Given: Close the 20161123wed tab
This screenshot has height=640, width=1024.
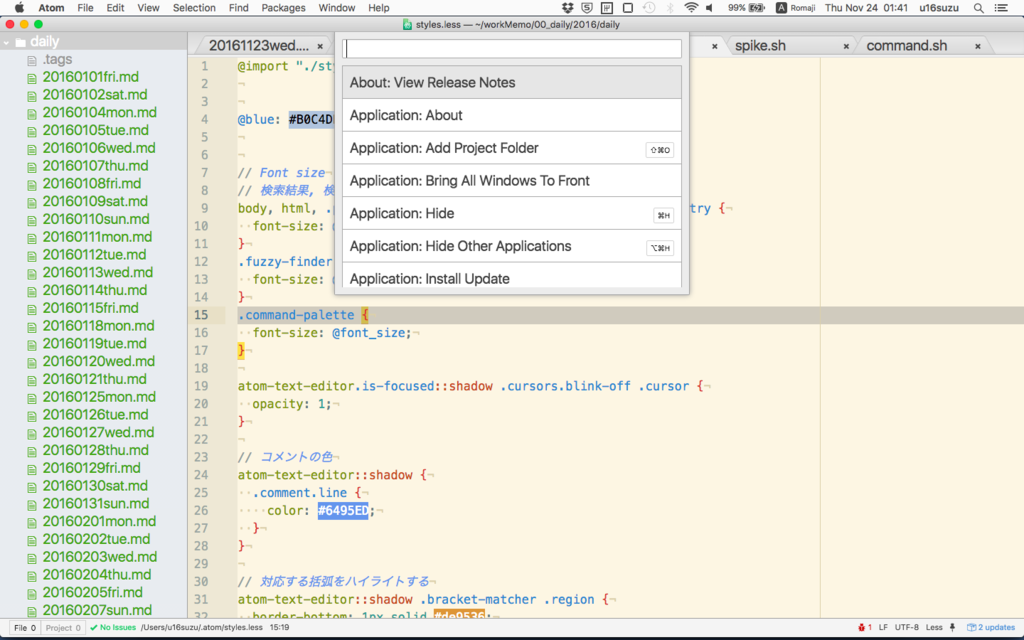Looking at the screenshot, I should click(320, 46).
